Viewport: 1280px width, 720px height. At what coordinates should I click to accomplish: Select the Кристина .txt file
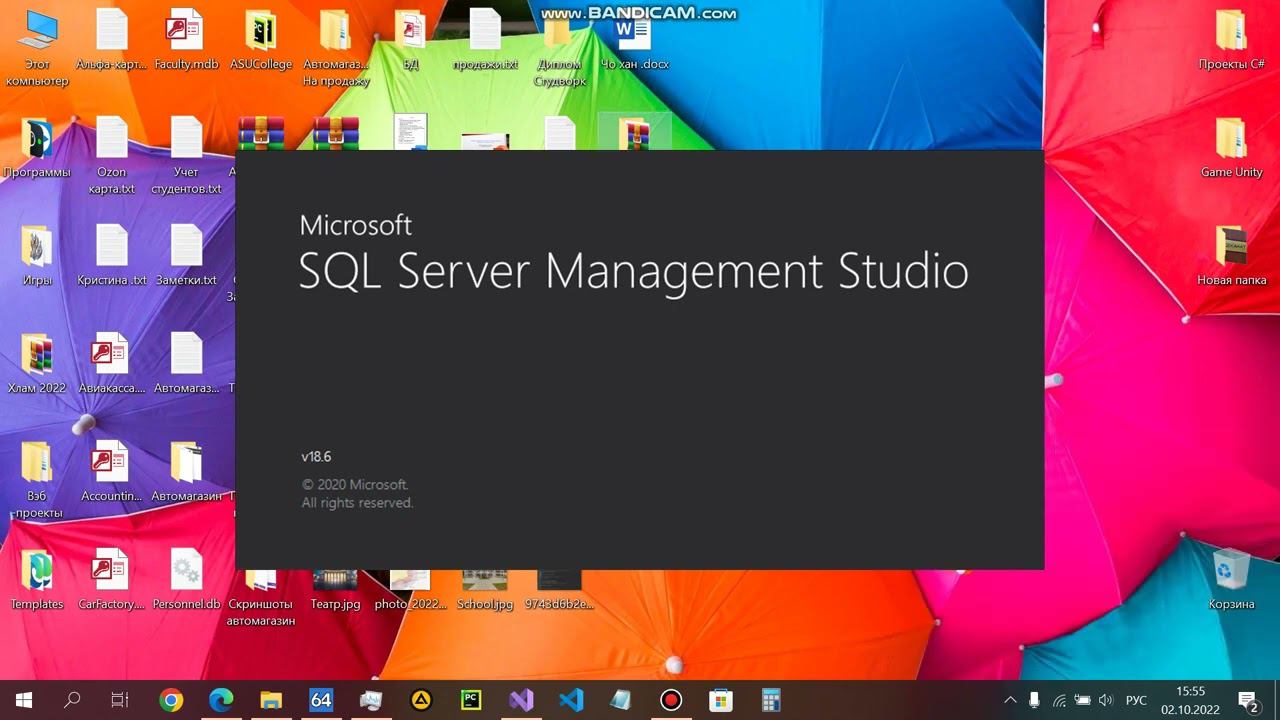pos(112,256)
